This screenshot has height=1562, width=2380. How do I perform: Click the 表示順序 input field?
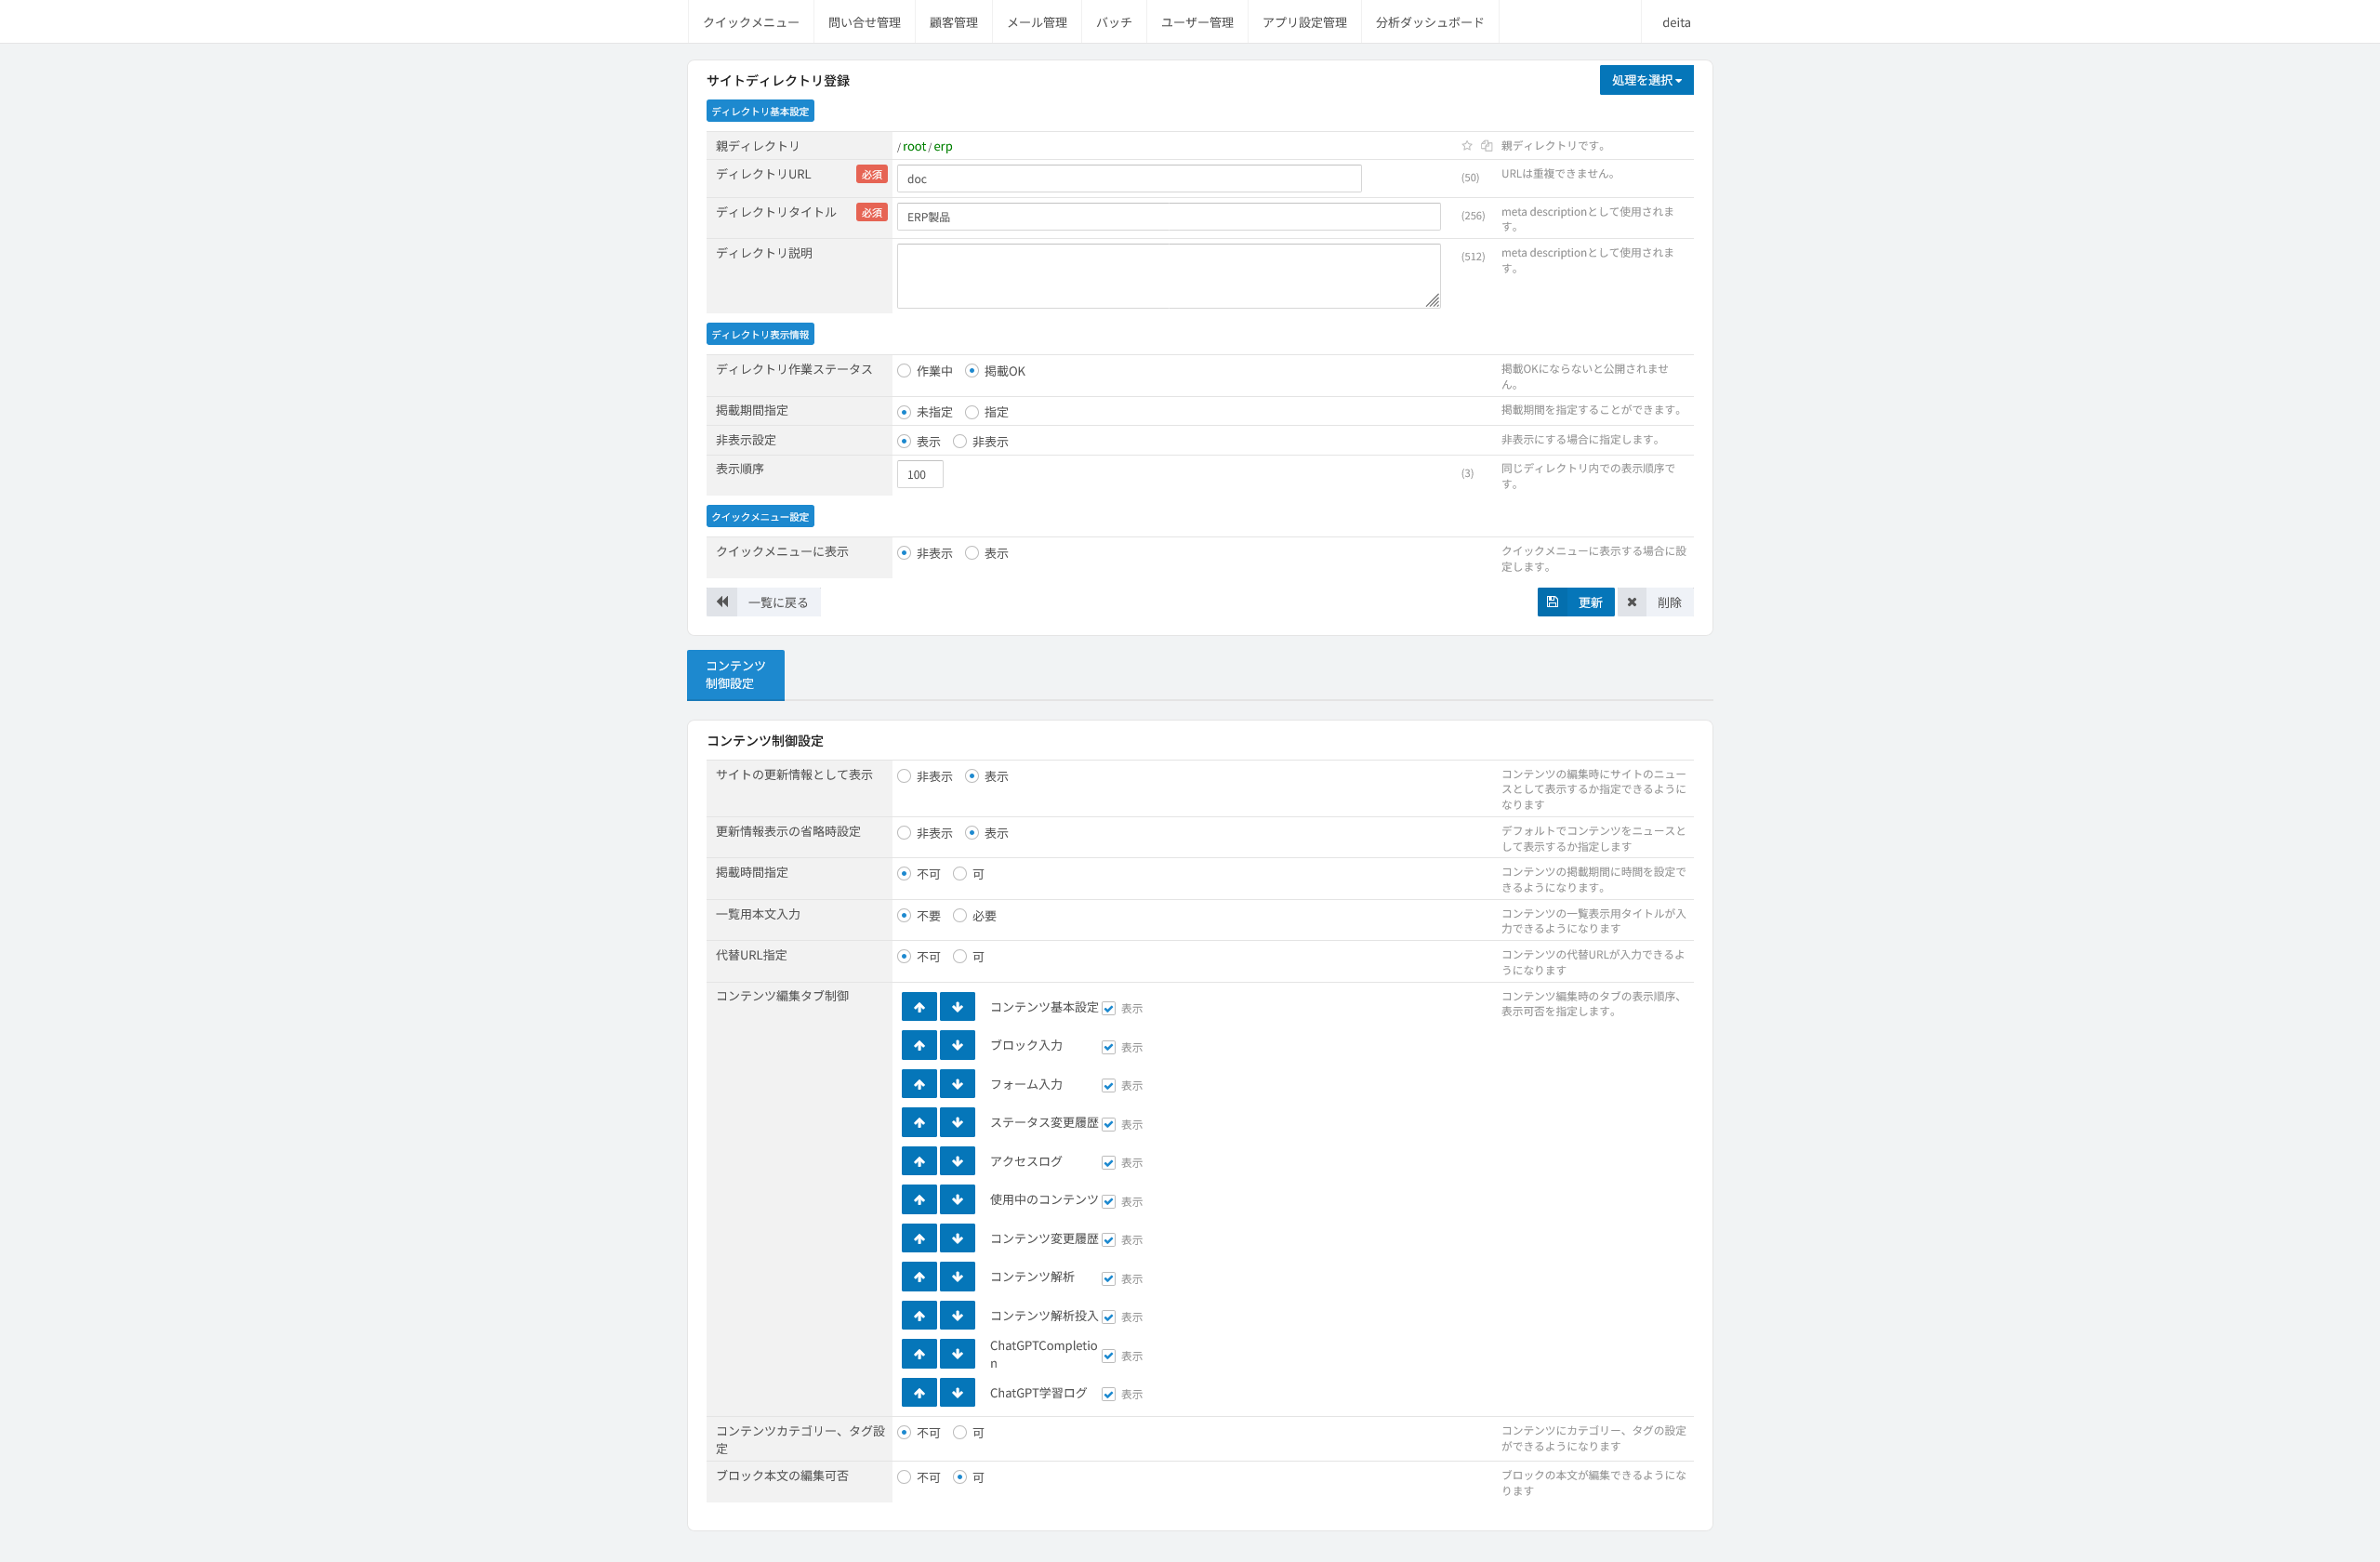click(920, 474)
